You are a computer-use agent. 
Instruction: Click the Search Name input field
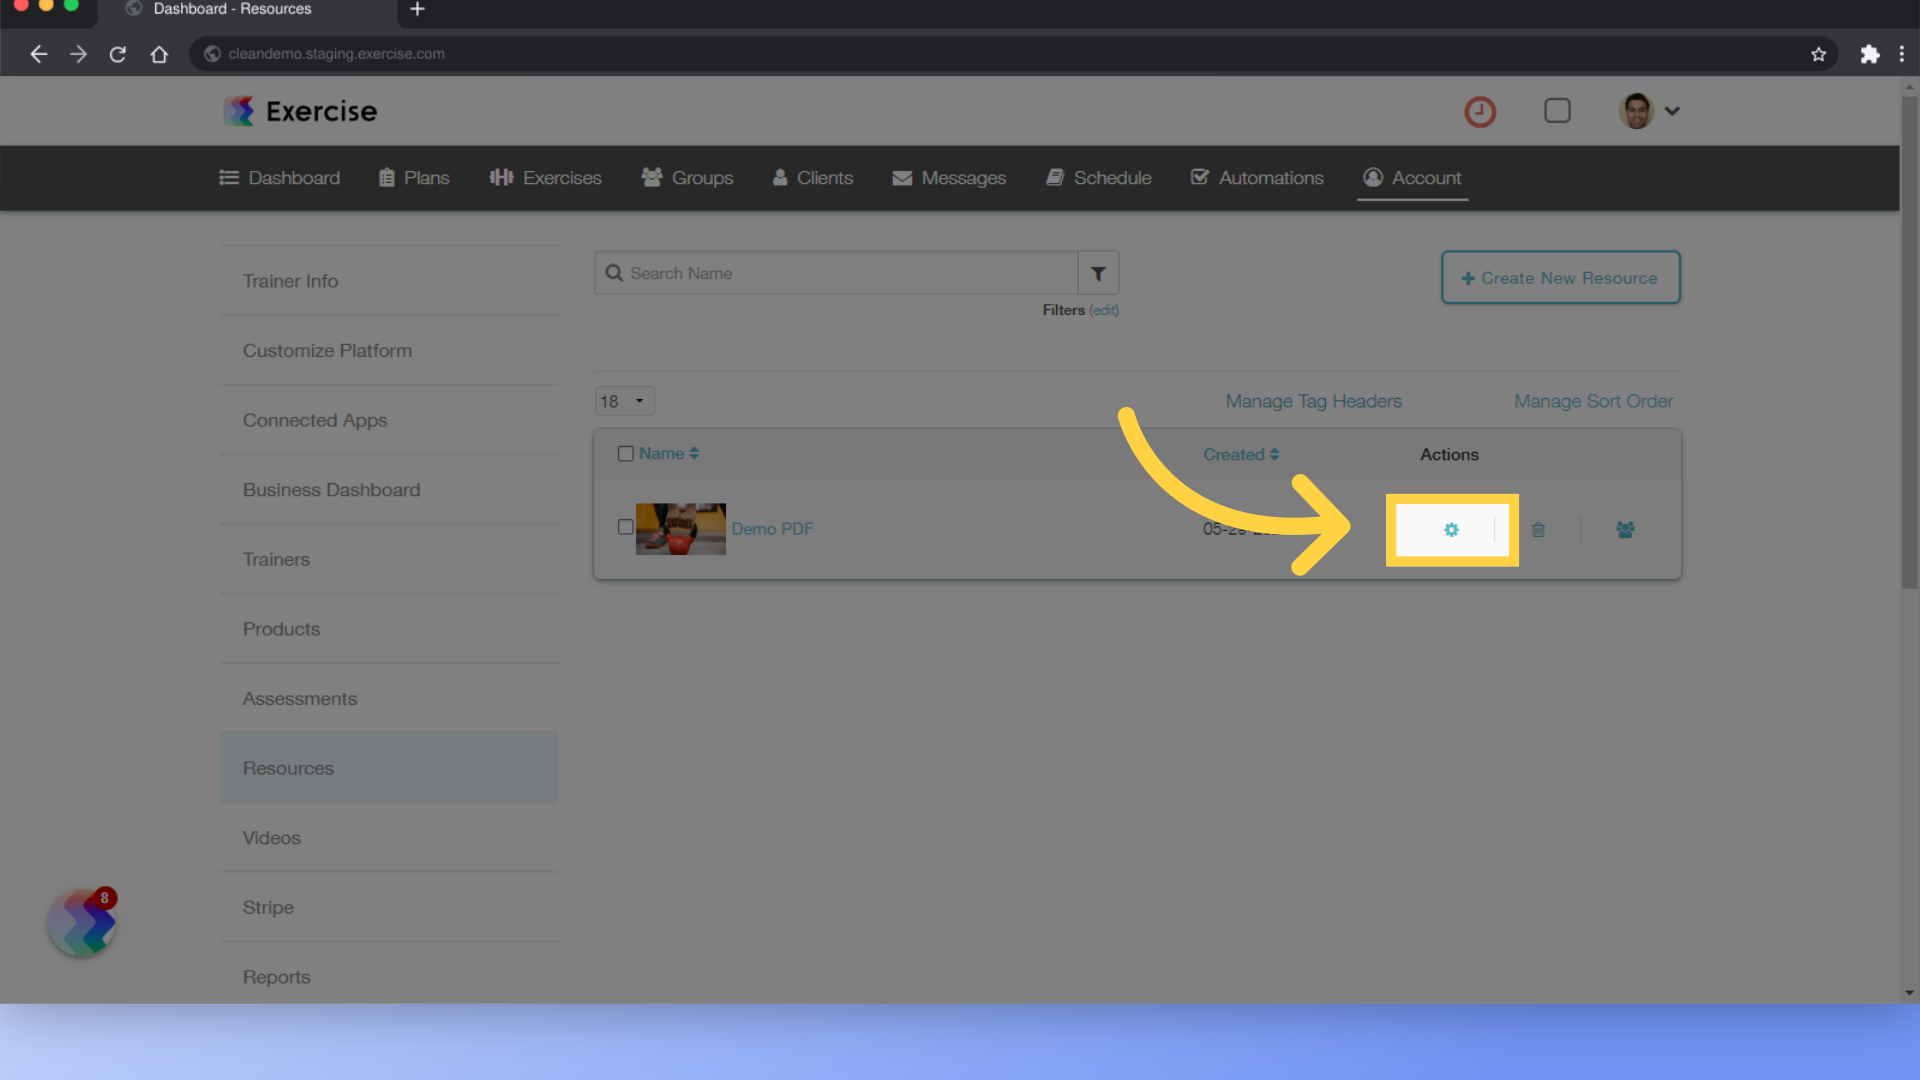[837, 273]
